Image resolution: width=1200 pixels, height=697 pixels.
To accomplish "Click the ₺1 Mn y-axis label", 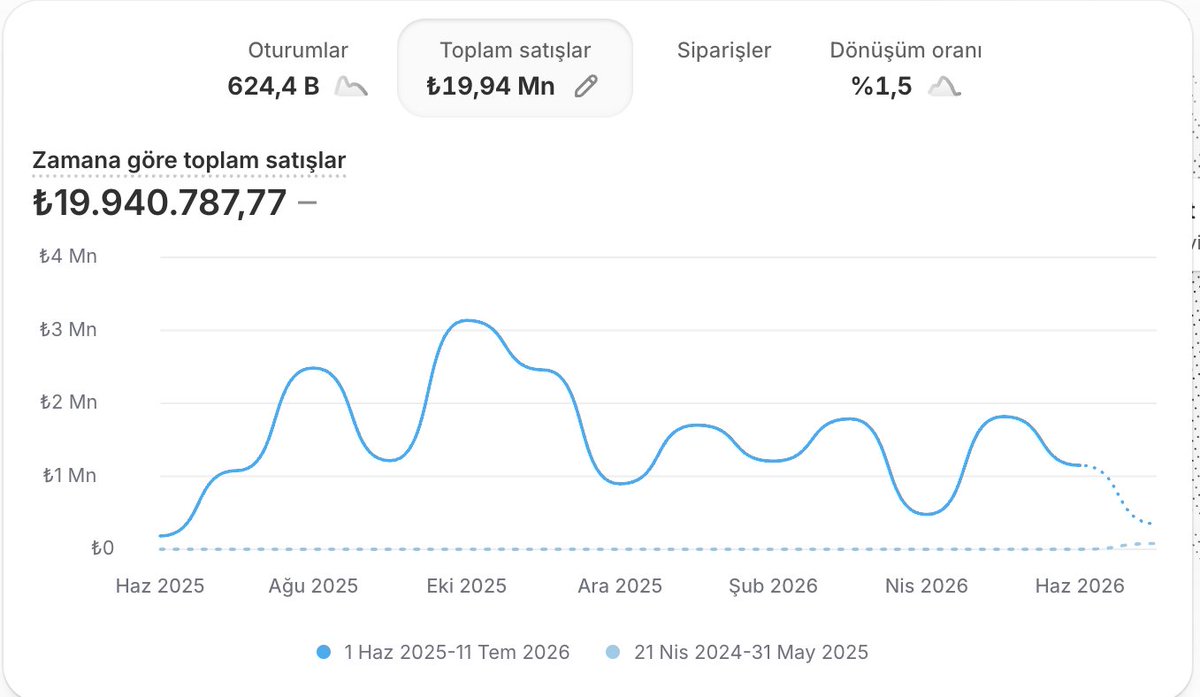I will [68, 475].
